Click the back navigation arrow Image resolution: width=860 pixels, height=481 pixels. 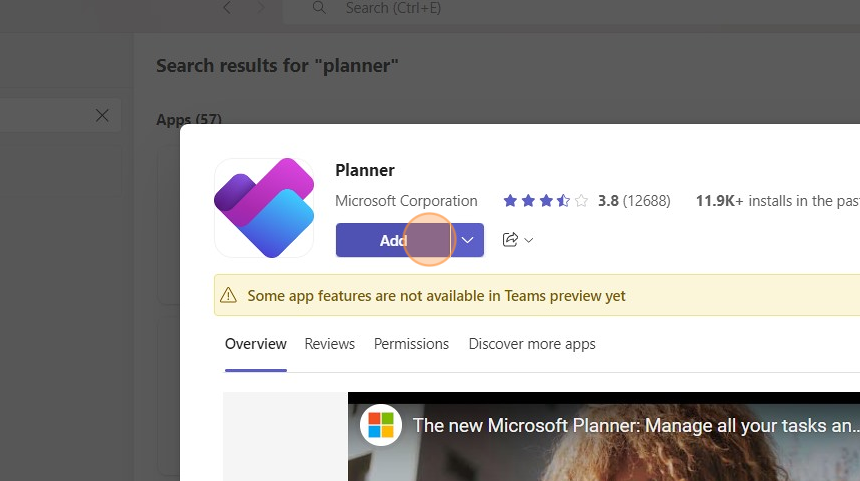pos(228,8)
